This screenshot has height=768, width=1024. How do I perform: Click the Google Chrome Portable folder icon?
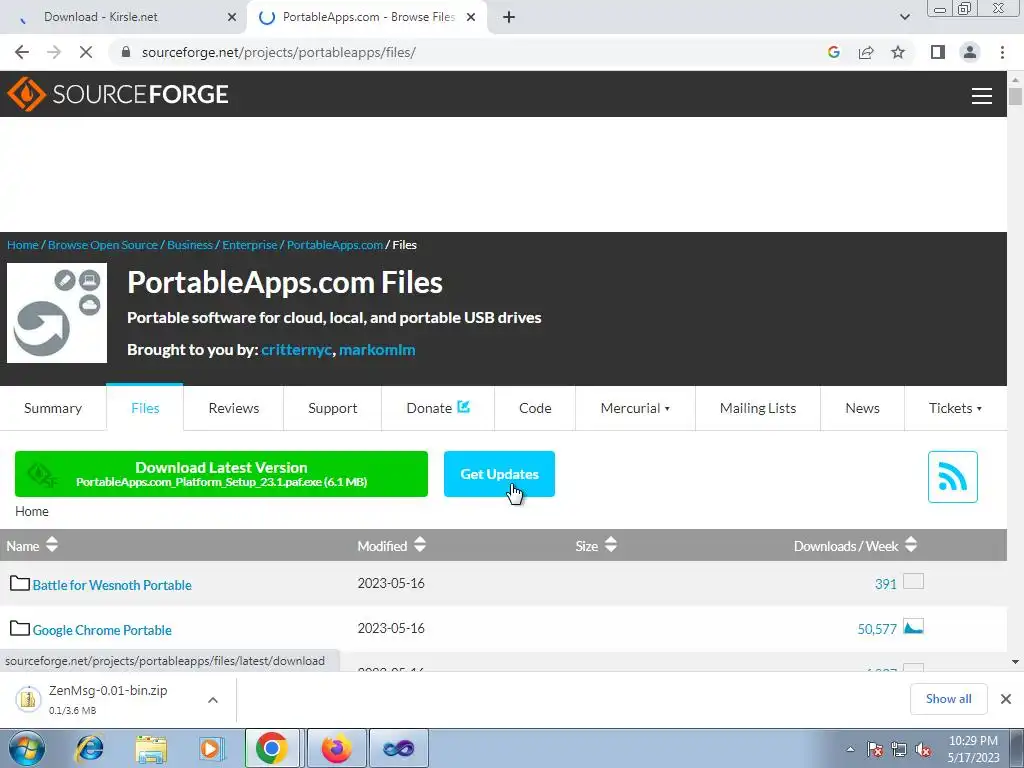pos(20,628)
